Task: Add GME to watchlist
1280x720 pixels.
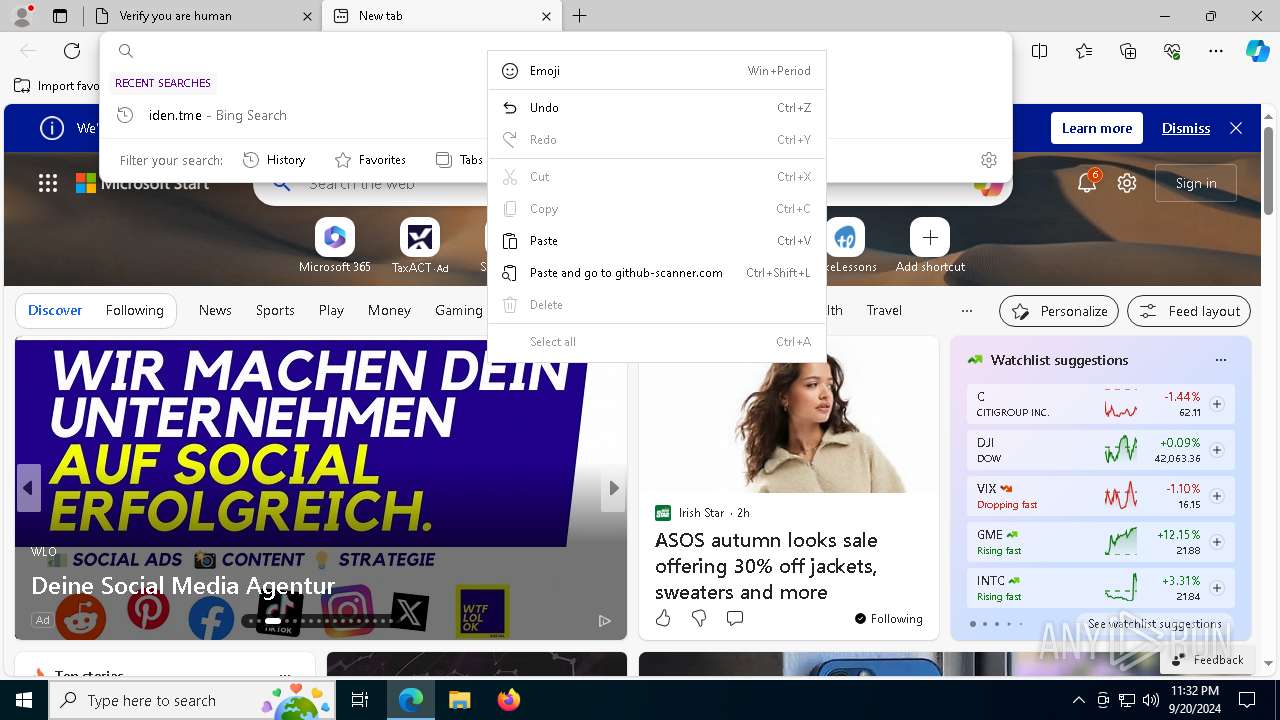Action: pyautogui.click(x=1217, y=542)
